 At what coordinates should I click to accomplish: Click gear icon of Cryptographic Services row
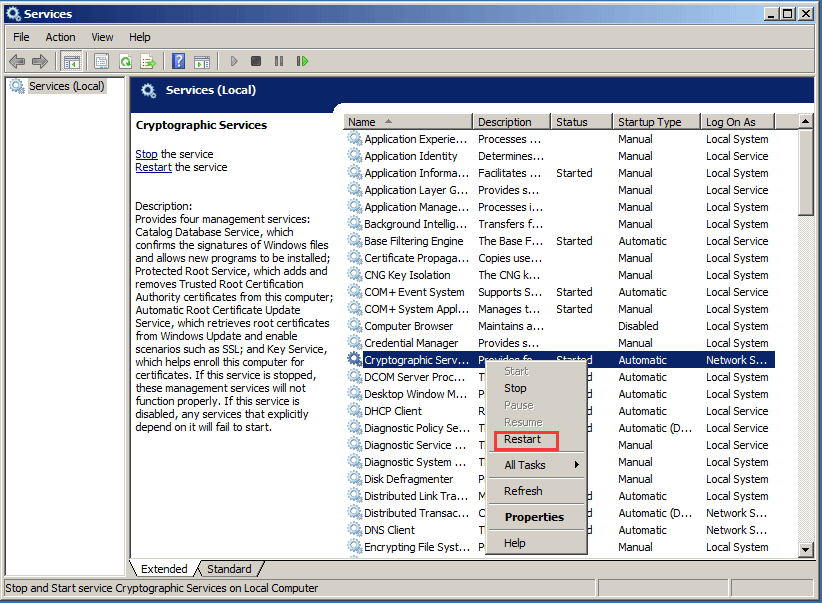[355, 360]
